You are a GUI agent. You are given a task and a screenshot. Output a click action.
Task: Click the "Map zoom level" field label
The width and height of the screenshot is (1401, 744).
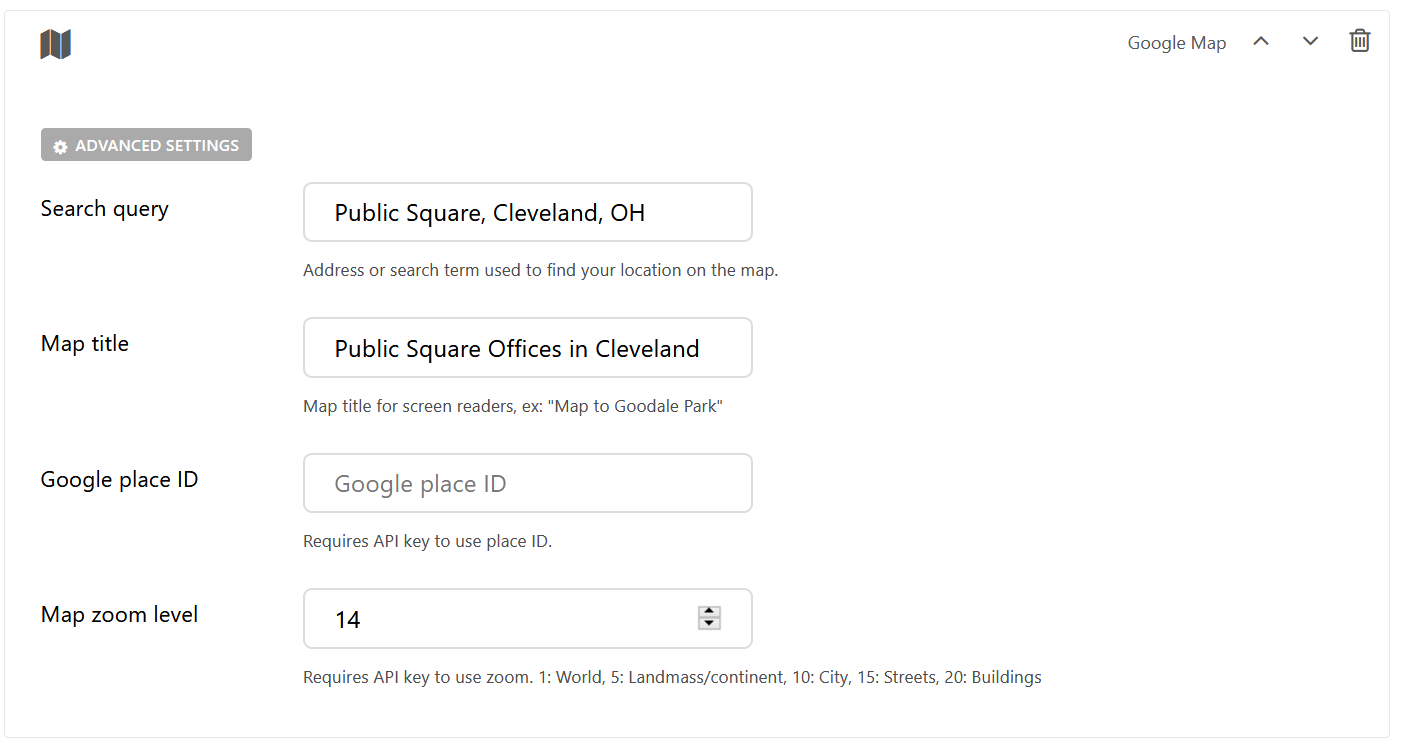pos(119,615)
